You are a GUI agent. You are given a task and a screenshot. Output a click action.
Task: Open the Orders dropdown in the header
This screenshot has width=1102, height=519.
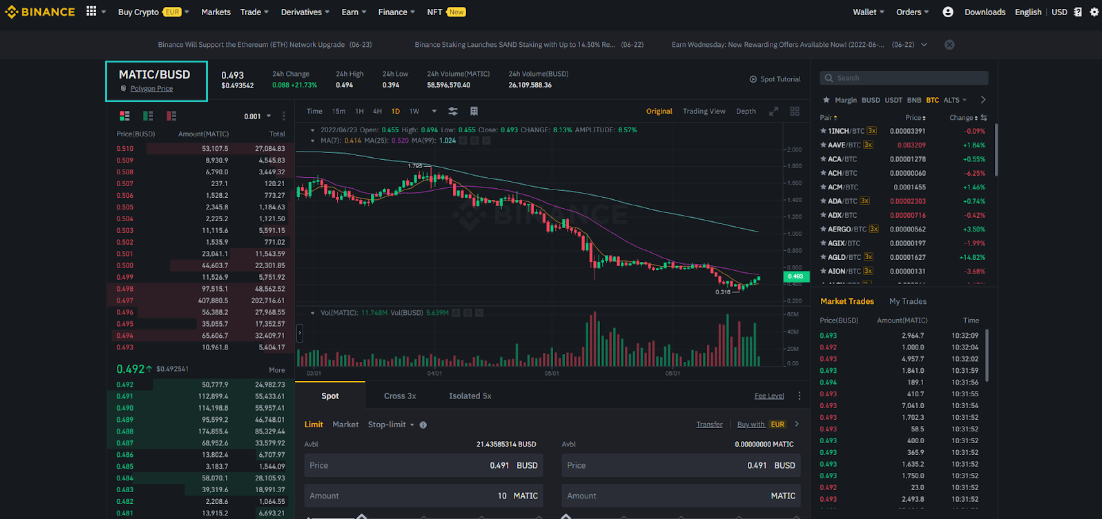click(912, 12)
